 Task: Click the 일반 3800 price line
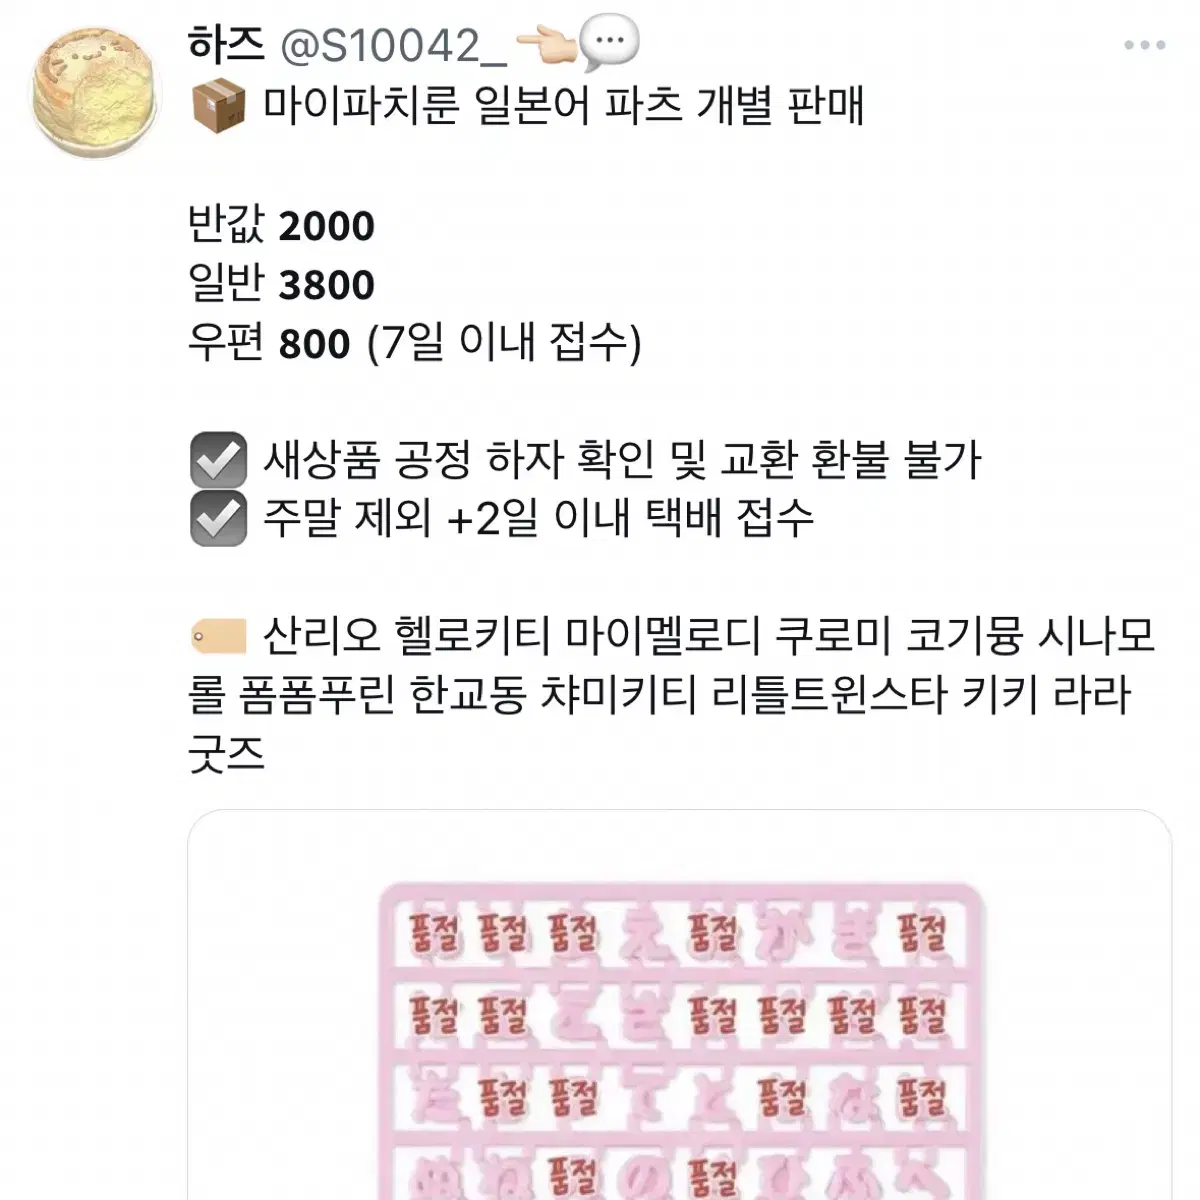point(281,283)
